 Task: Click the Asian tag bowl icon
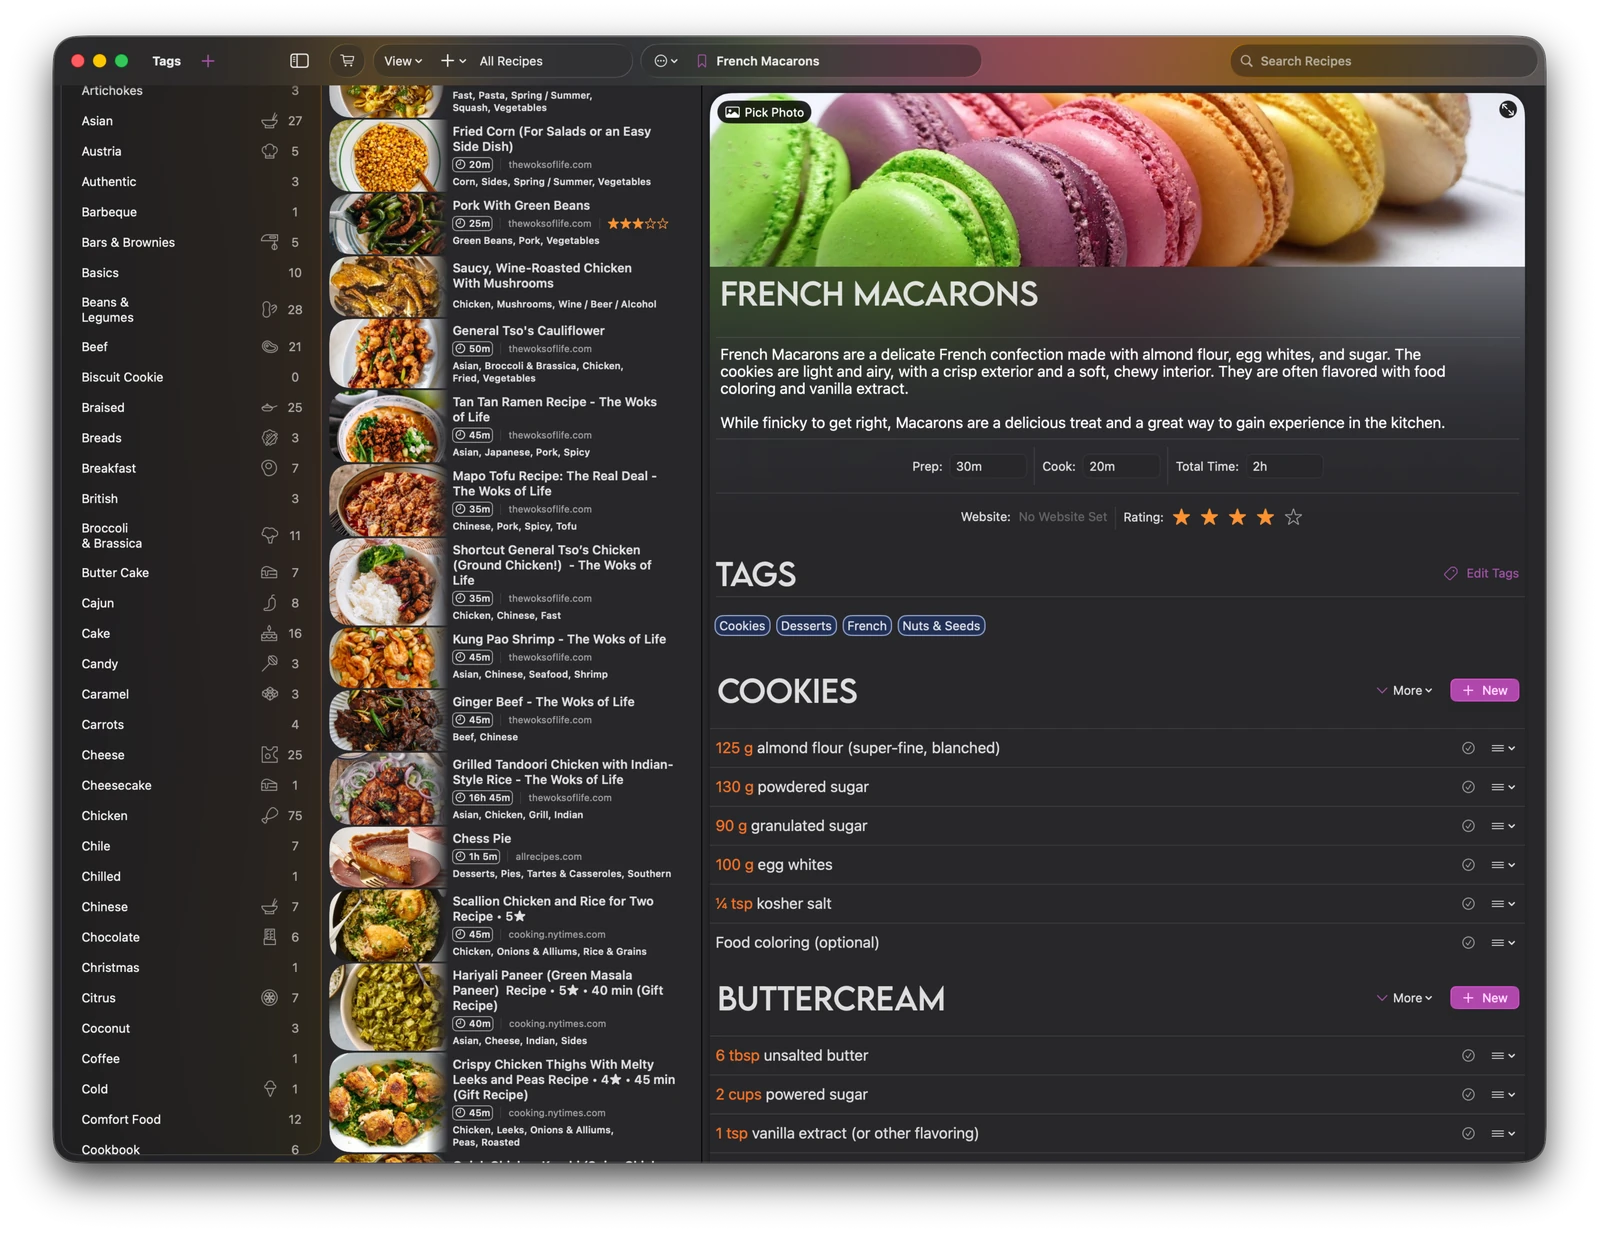click(x=269, y=121)
